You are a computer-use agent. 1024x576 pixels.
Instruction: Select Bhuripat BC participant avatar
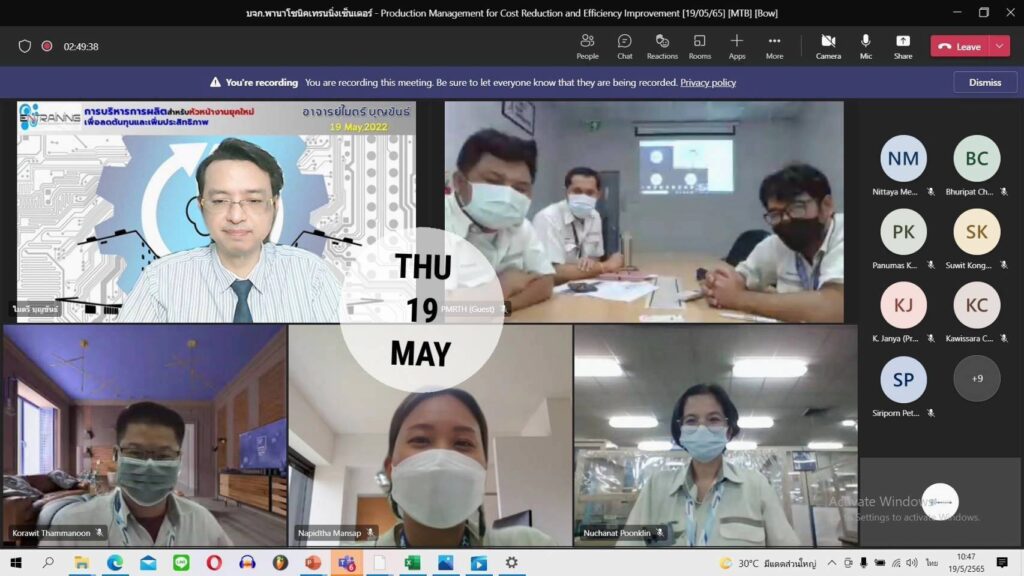click(x=976, y=158)
